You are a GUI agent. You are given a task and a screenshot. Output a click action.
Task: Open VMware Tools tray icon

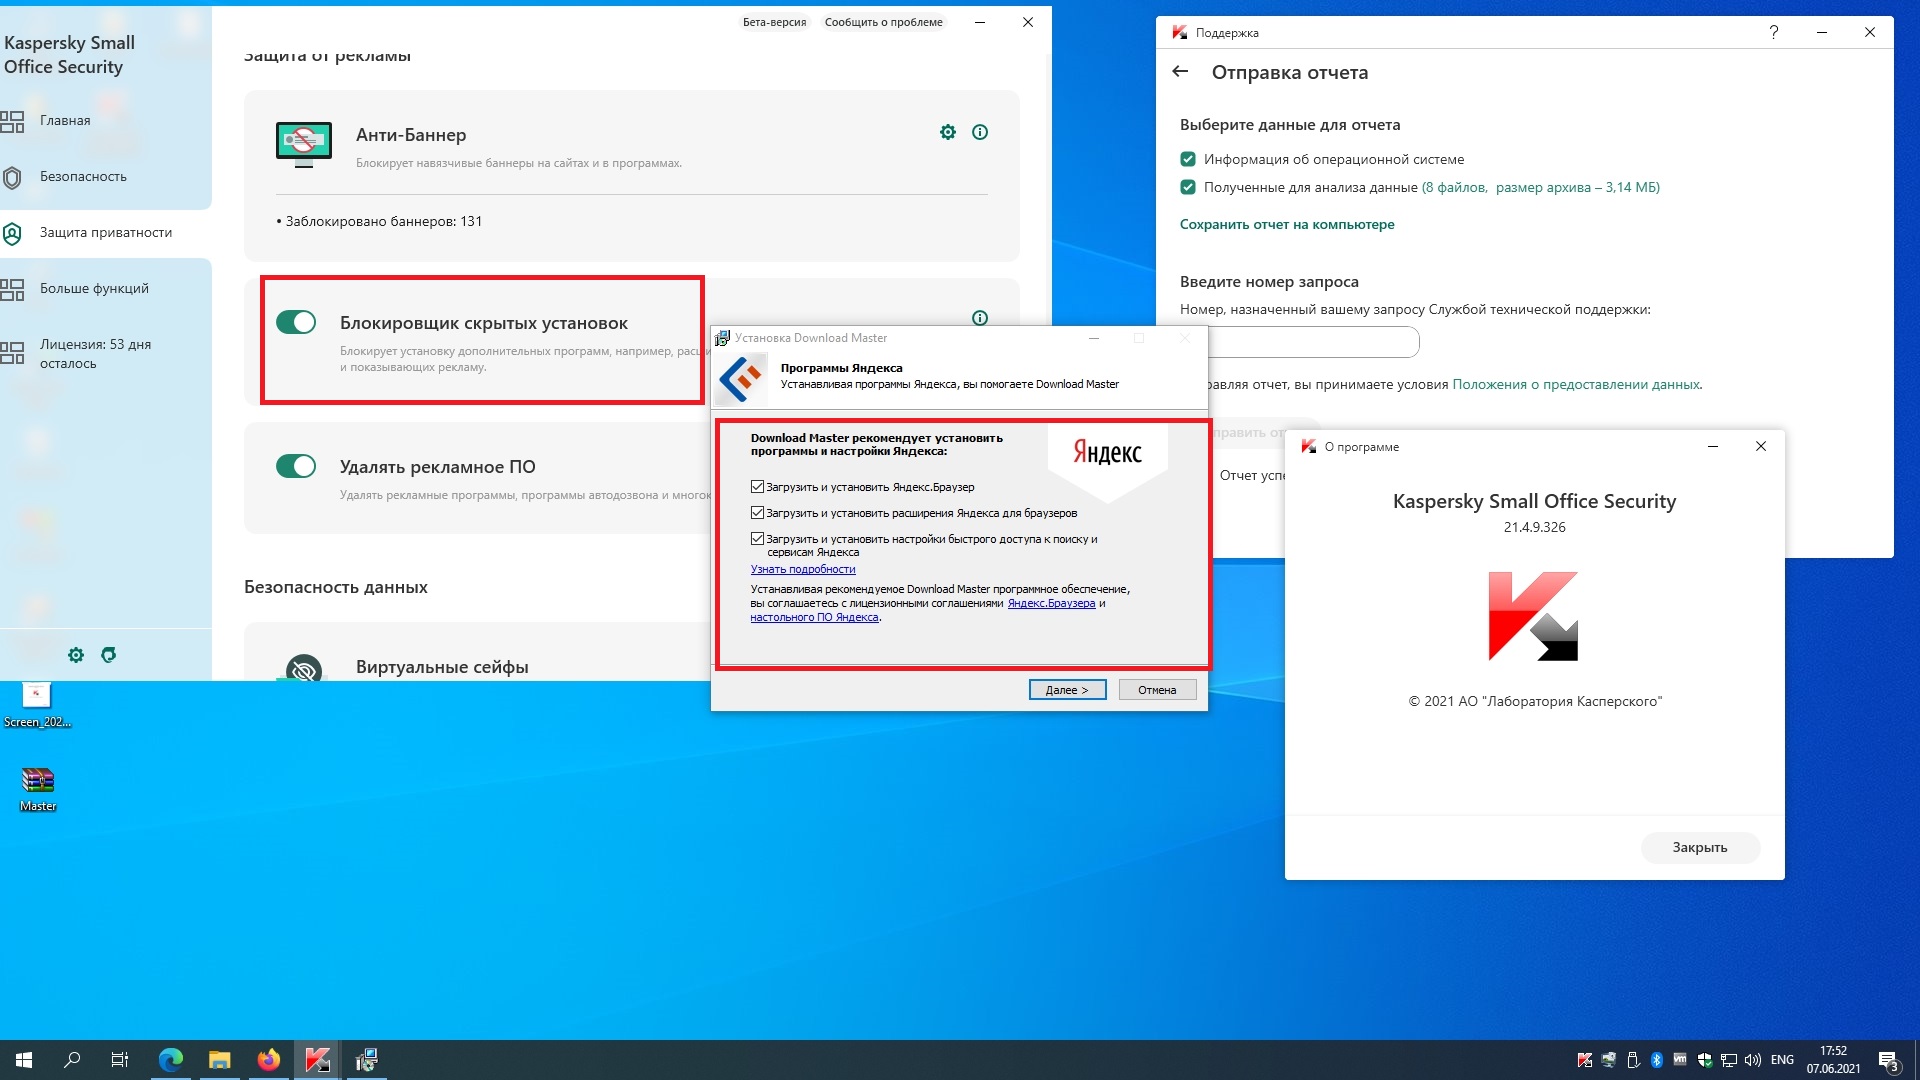click(1681, 1060)
